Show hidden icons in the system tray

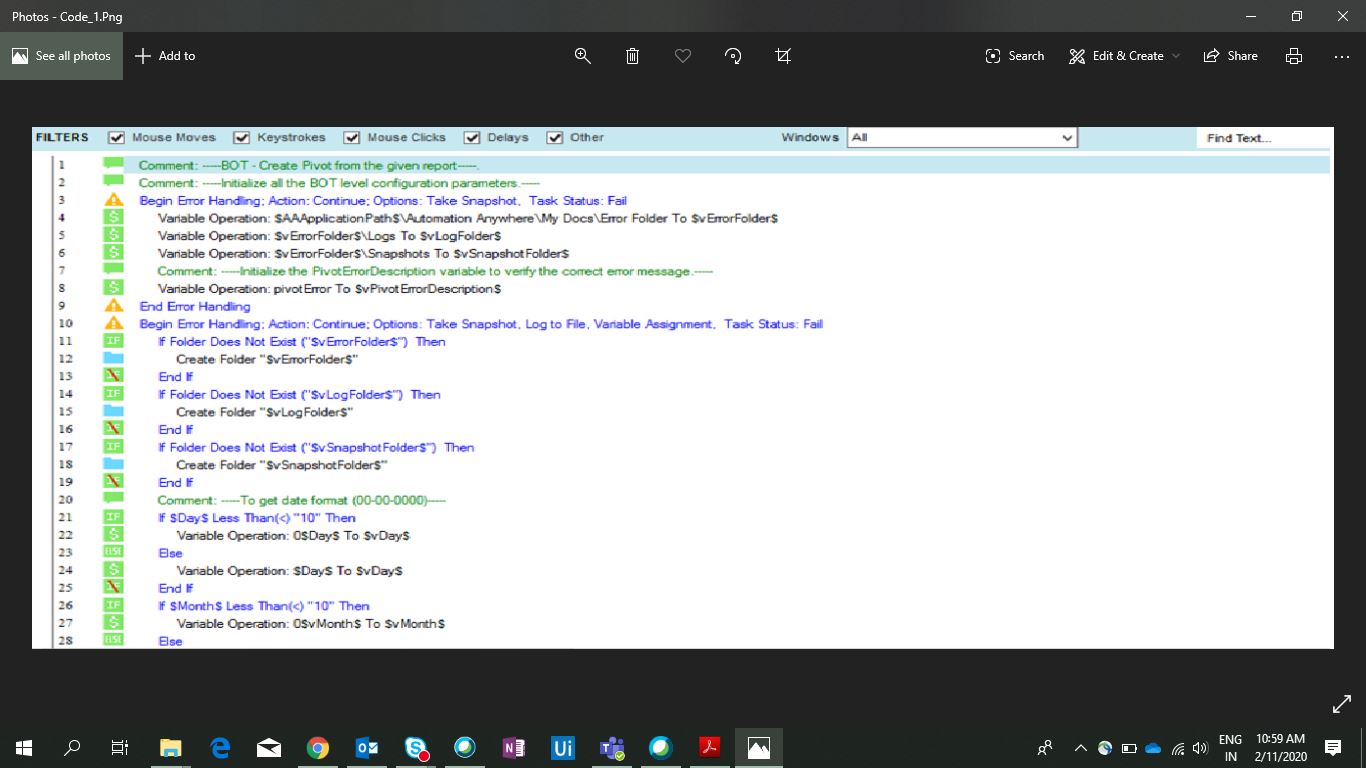click(x=1080, y=747)
